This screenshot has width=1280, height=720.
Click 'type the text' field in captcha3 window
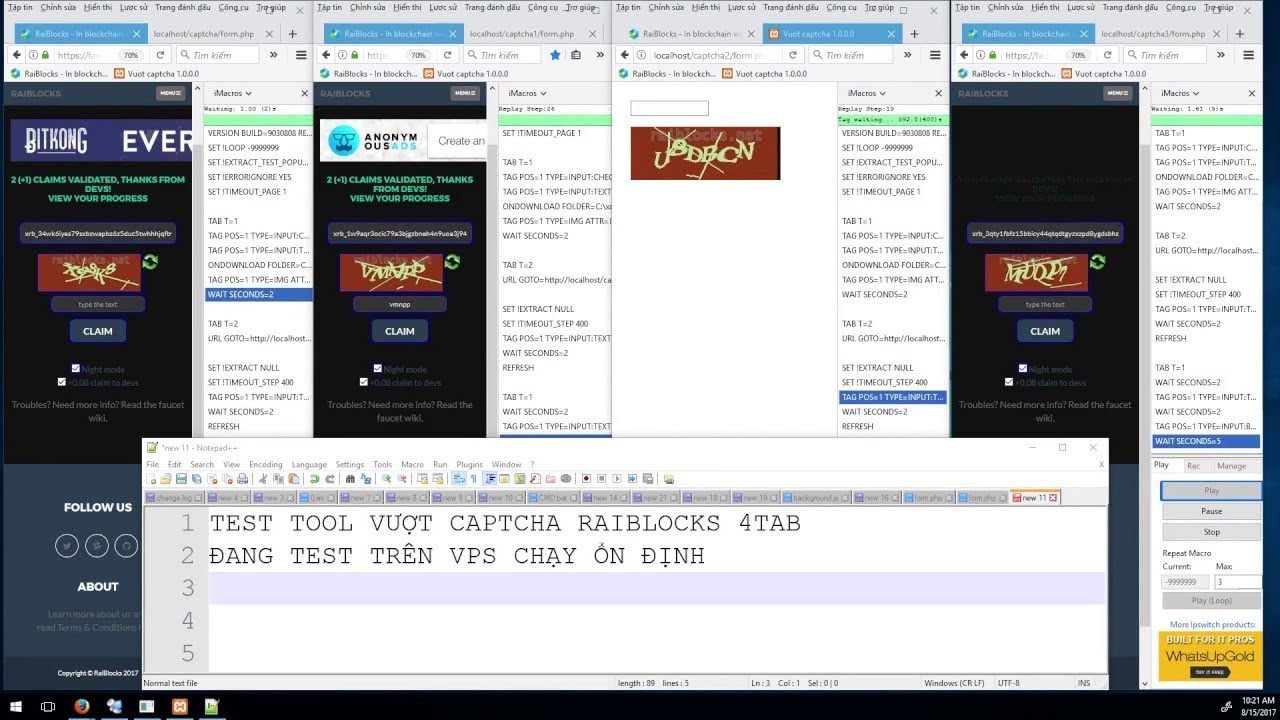(1044, 304)
